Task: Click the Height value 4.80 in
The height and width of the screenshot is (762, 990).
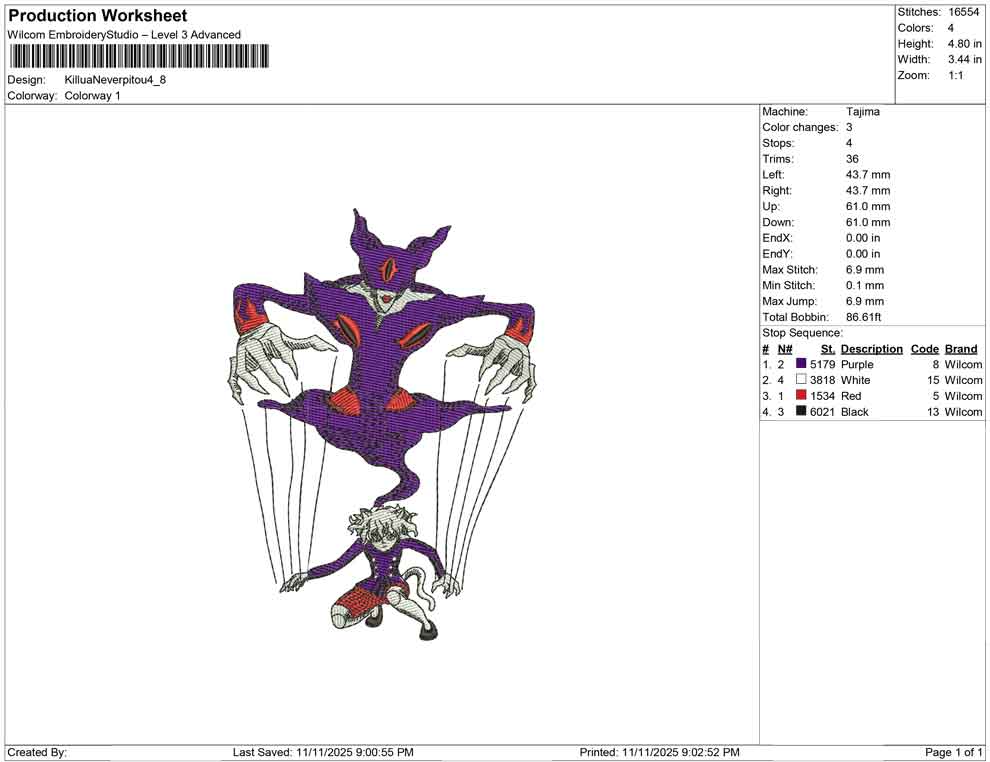Action: (x=965, y=44)
